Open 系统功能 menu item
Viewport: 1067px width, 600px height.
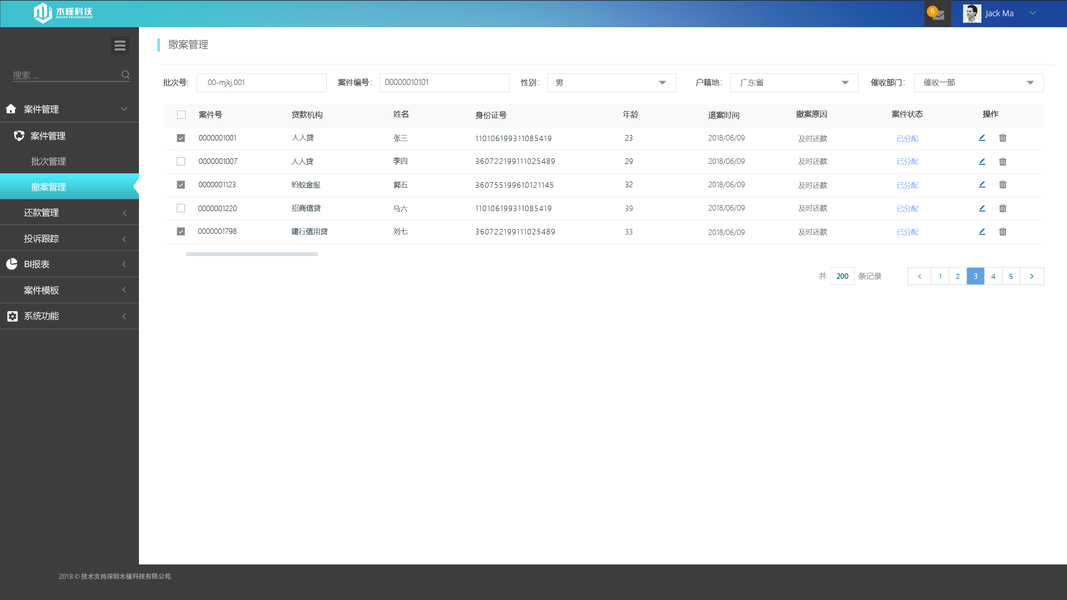click(69, 316)
